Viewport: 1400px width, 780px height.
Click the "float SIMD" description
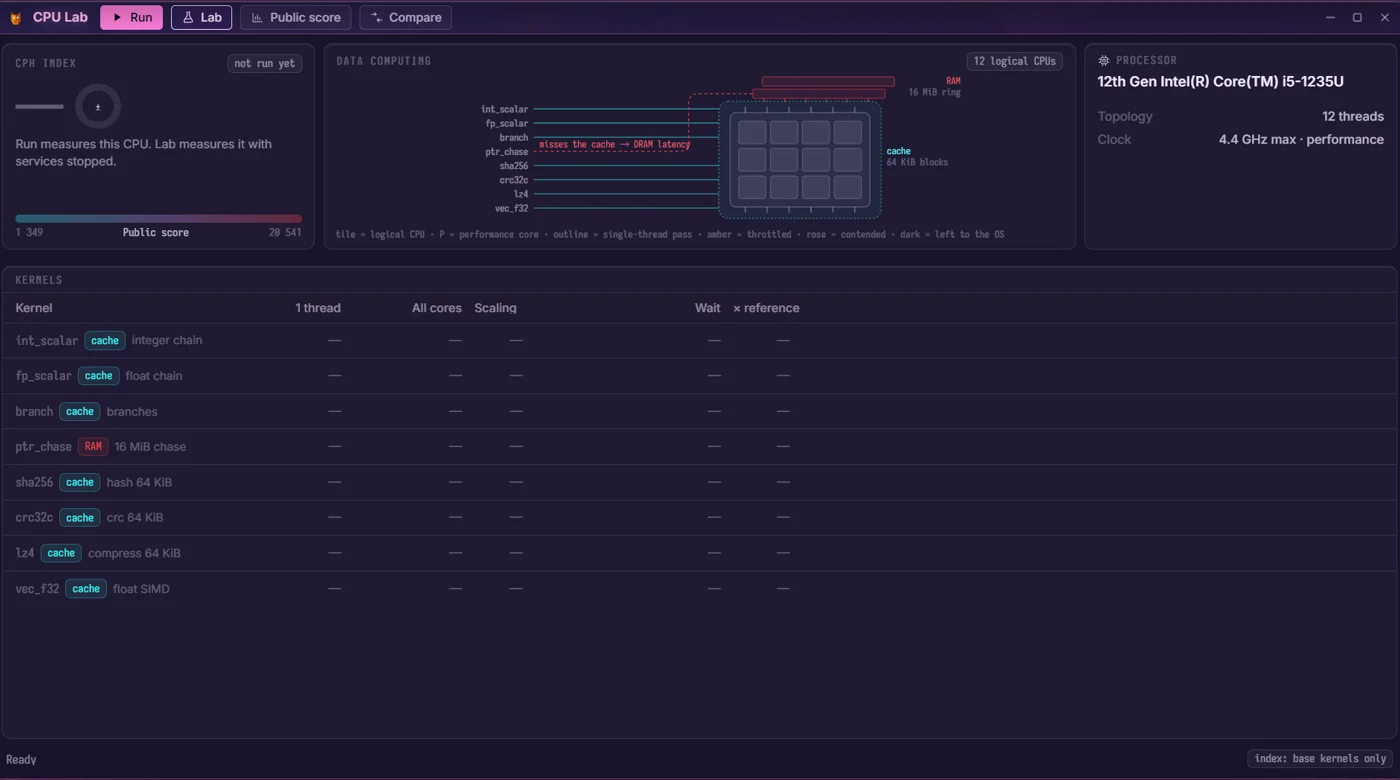coord(141,589)
